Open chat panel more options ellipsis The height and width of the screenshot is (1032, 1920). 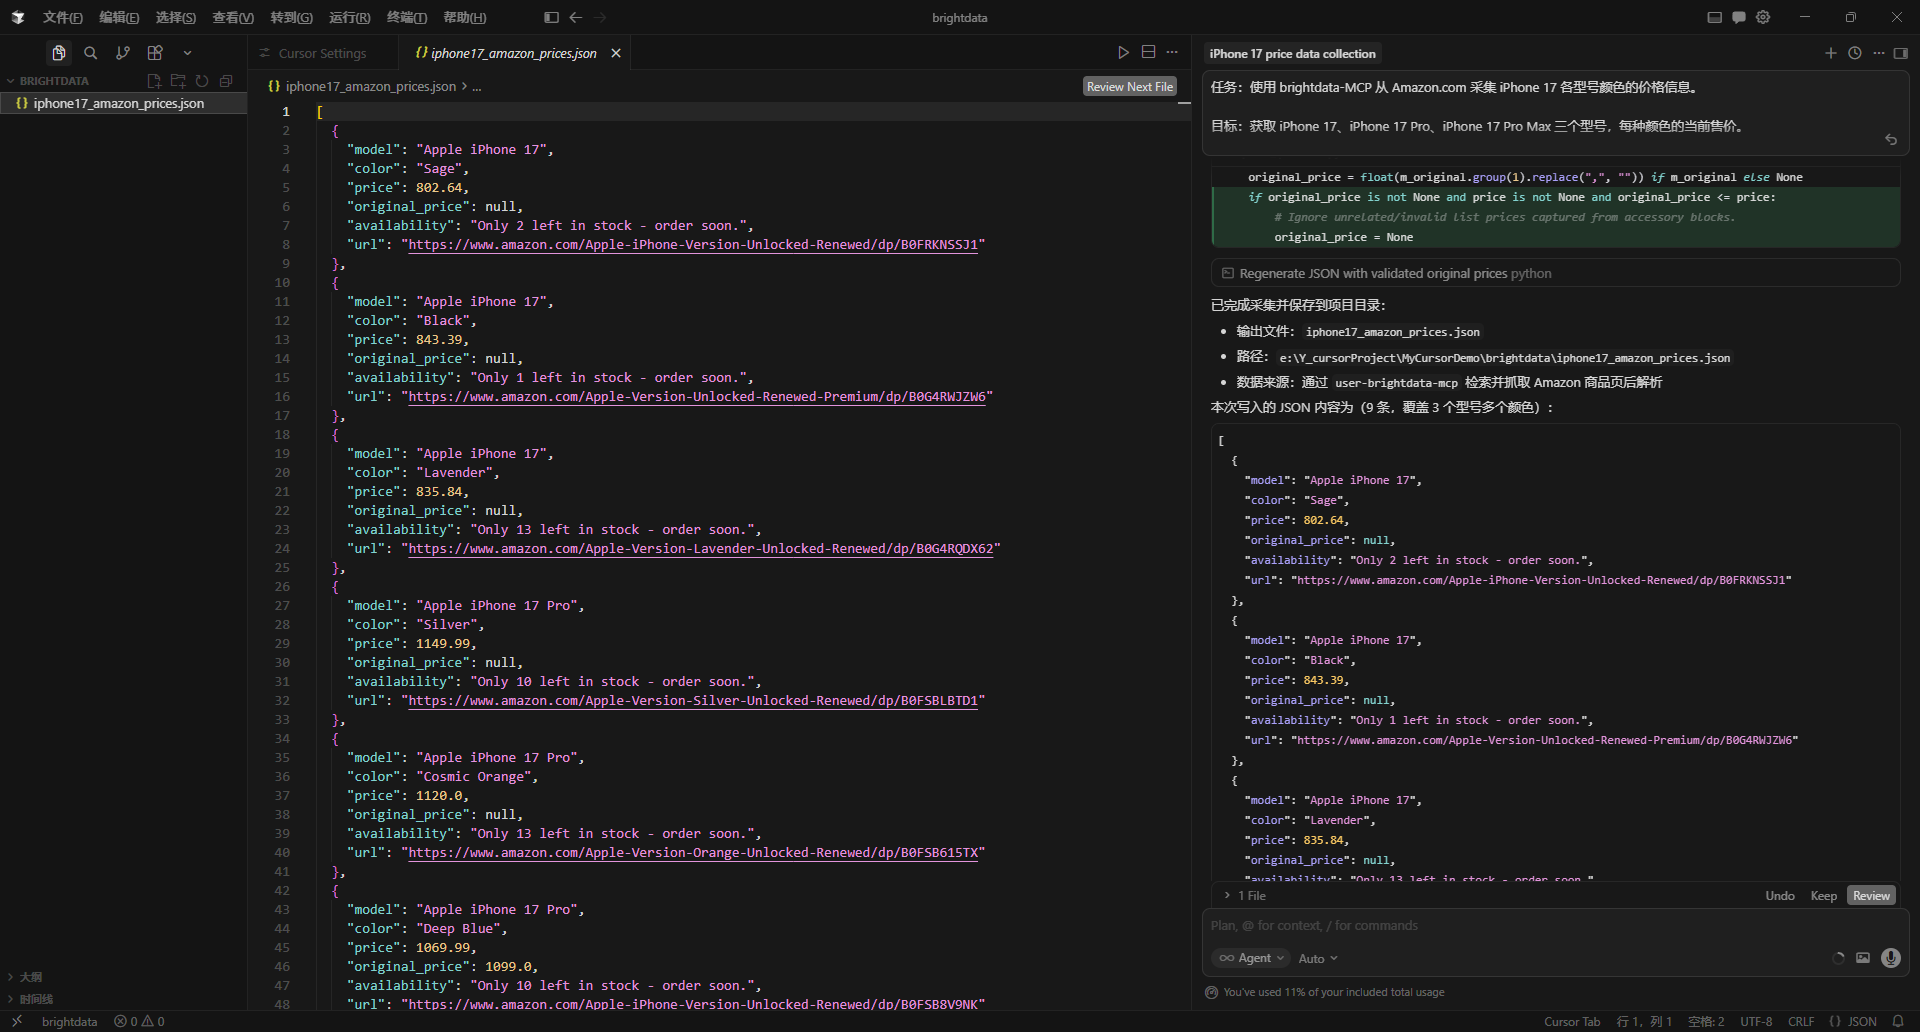(x=1878, y=53)
